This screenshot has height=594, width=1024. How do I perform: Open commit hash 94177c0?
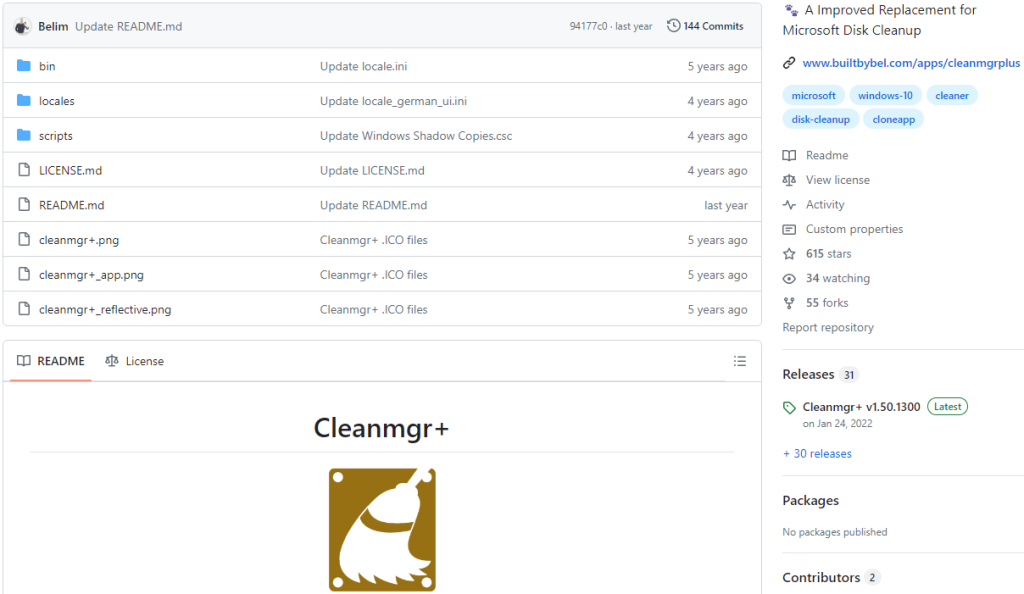pos(588,26)
